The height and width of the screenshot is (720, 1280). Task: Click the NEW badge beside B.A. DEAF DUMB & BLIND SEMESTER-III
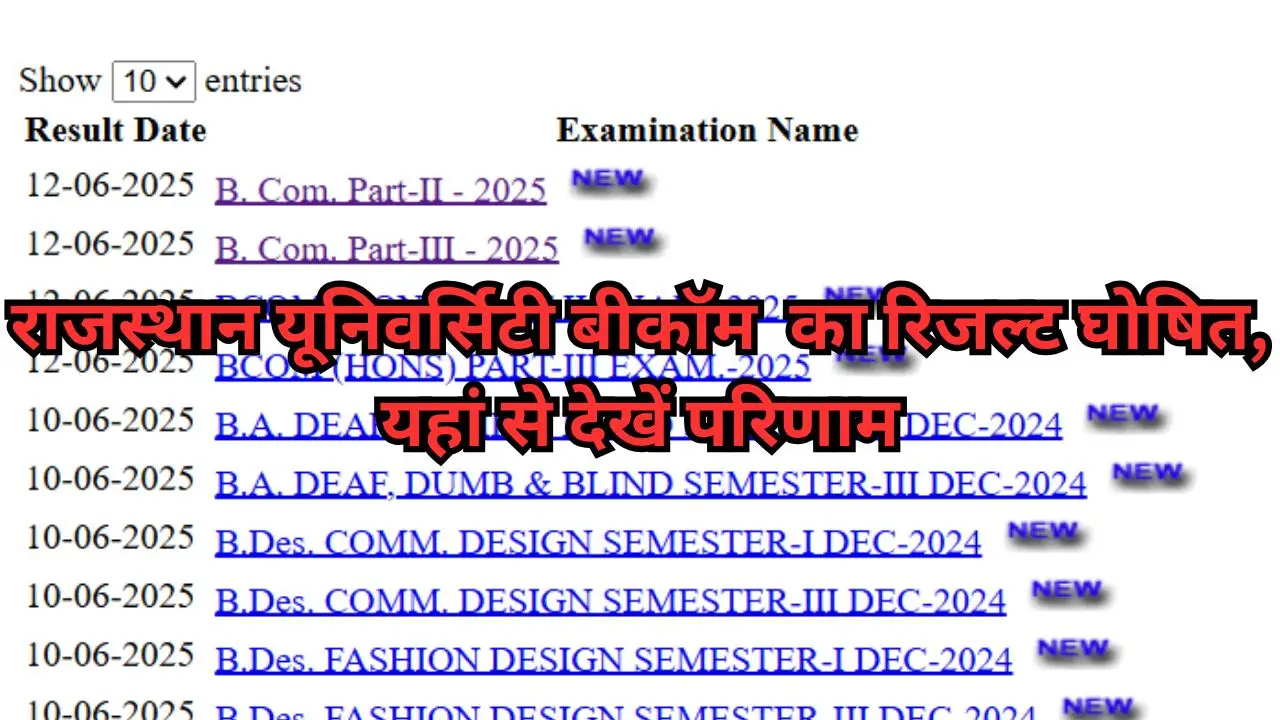(1148, 474)
